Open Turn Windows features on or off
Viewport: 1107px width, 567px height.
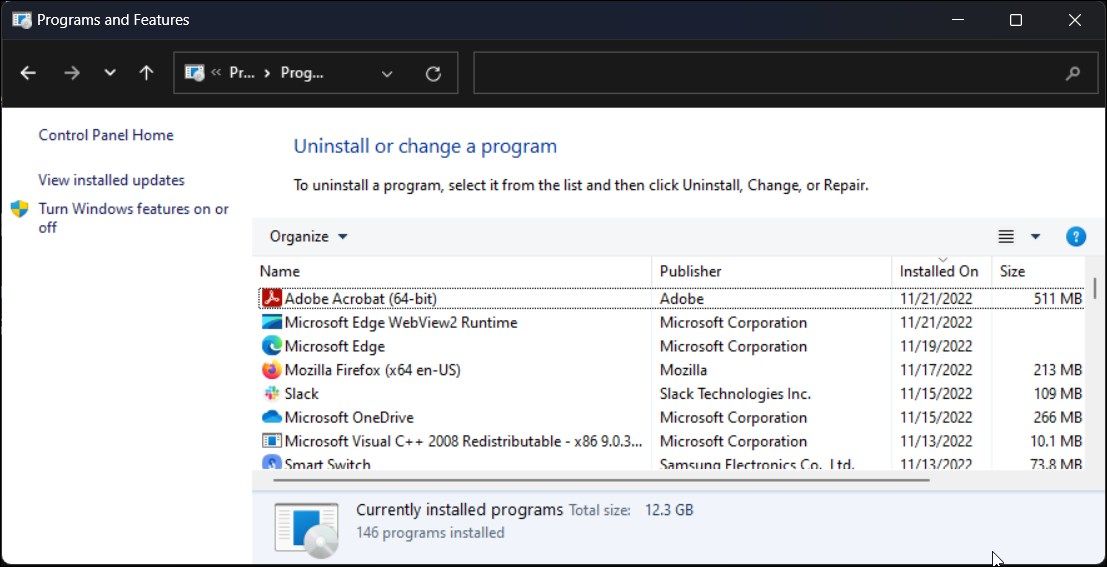133,218
